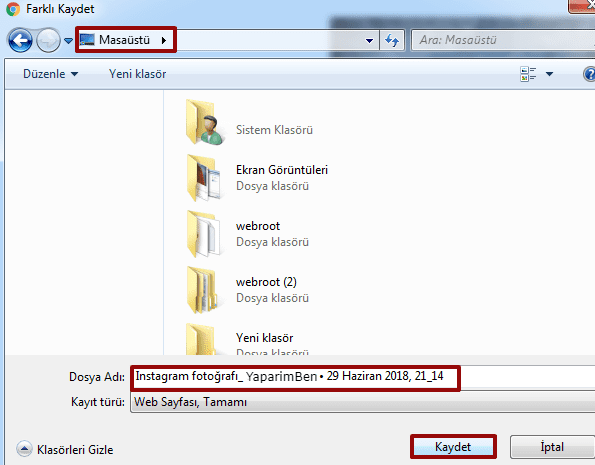Open the address bar history dropdown arrow
This screenshot has width=595, height=465.
click(x=369, y=40)
